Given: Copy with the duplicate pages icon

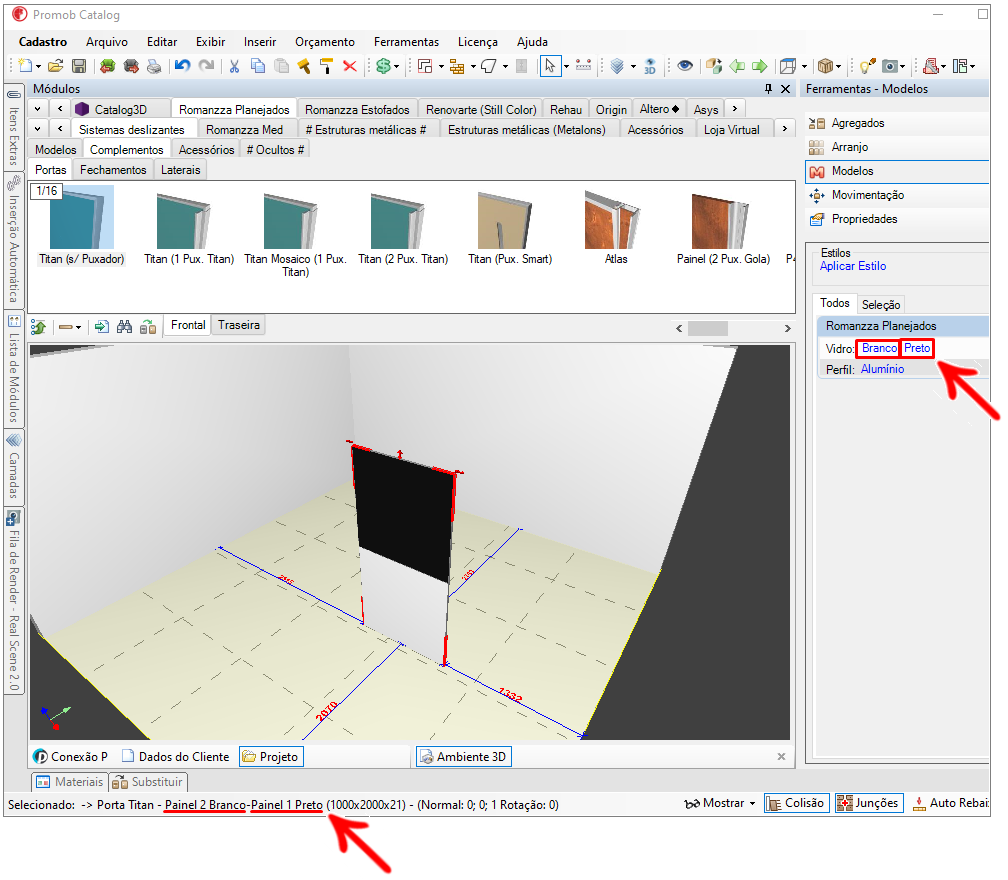Looking at the screenshot, I should coord(258,66).
